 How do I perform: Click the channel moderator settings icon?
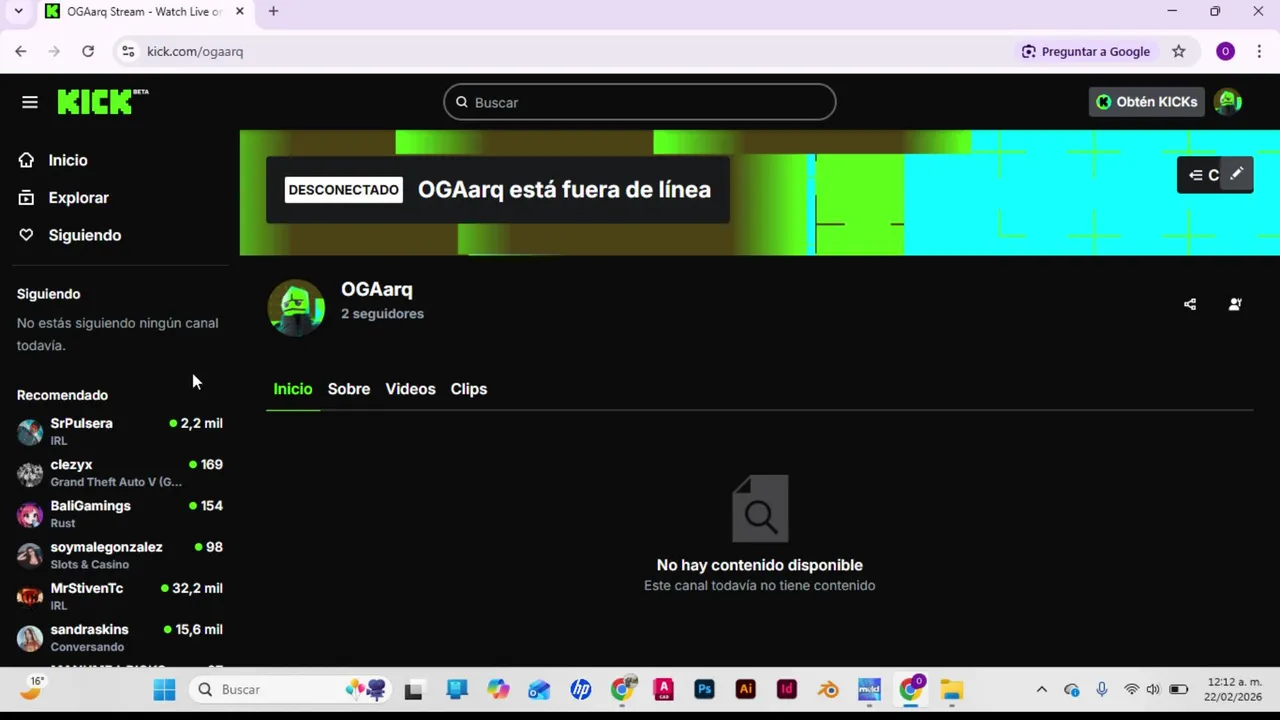(x=1235, y=305)
